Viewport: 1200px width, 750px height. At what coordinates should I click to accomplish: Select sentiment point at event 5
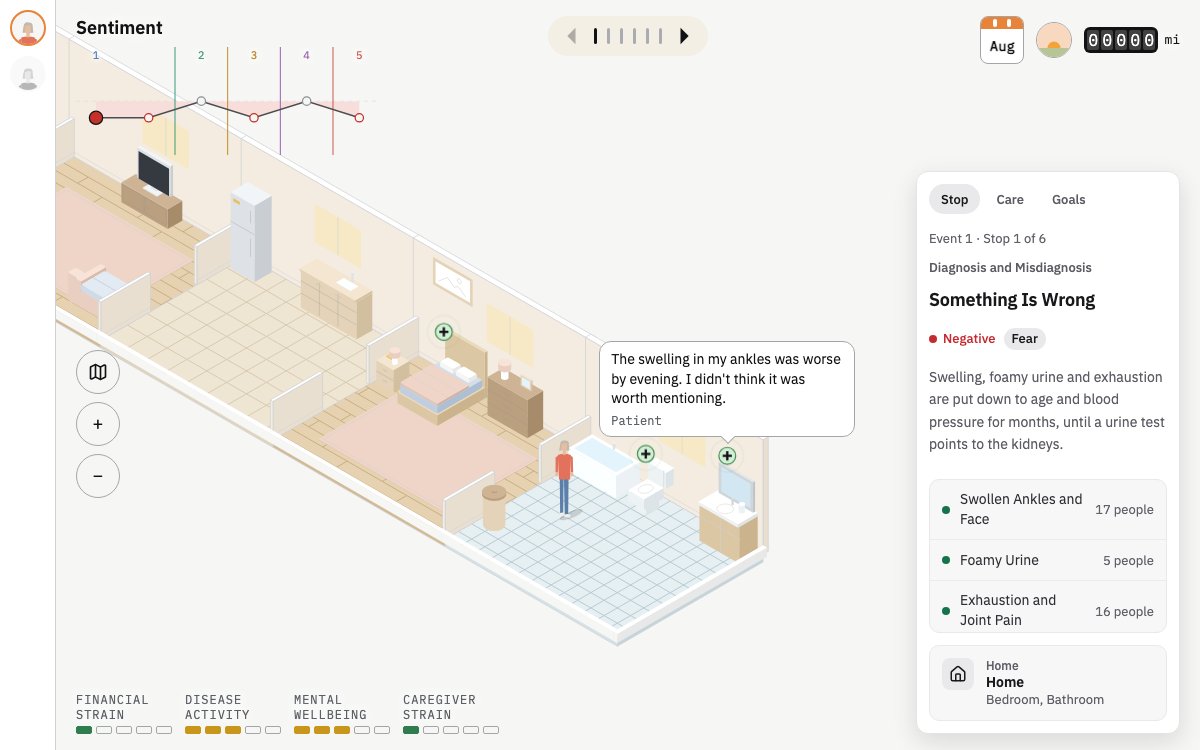pos(359,118)
